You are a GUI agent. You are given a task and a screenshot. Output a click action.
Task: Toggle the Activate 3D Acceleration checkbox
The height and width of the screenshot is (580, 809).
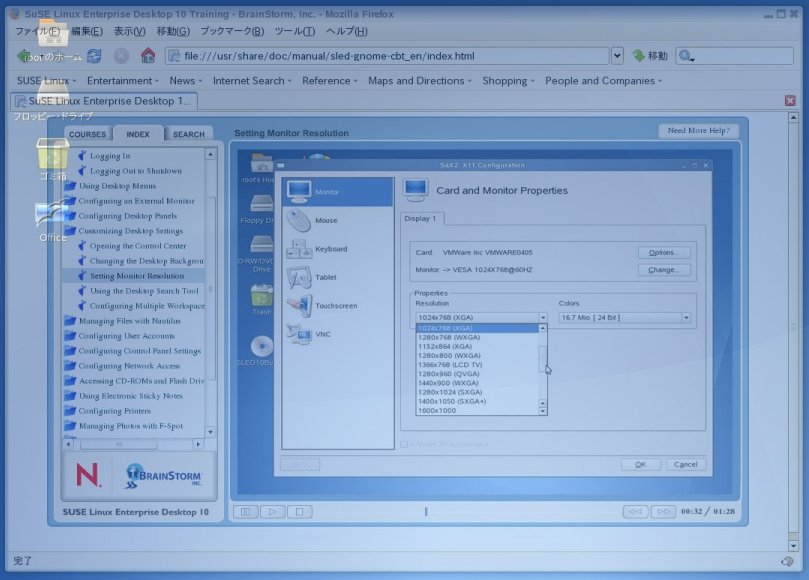pos(405,444)
